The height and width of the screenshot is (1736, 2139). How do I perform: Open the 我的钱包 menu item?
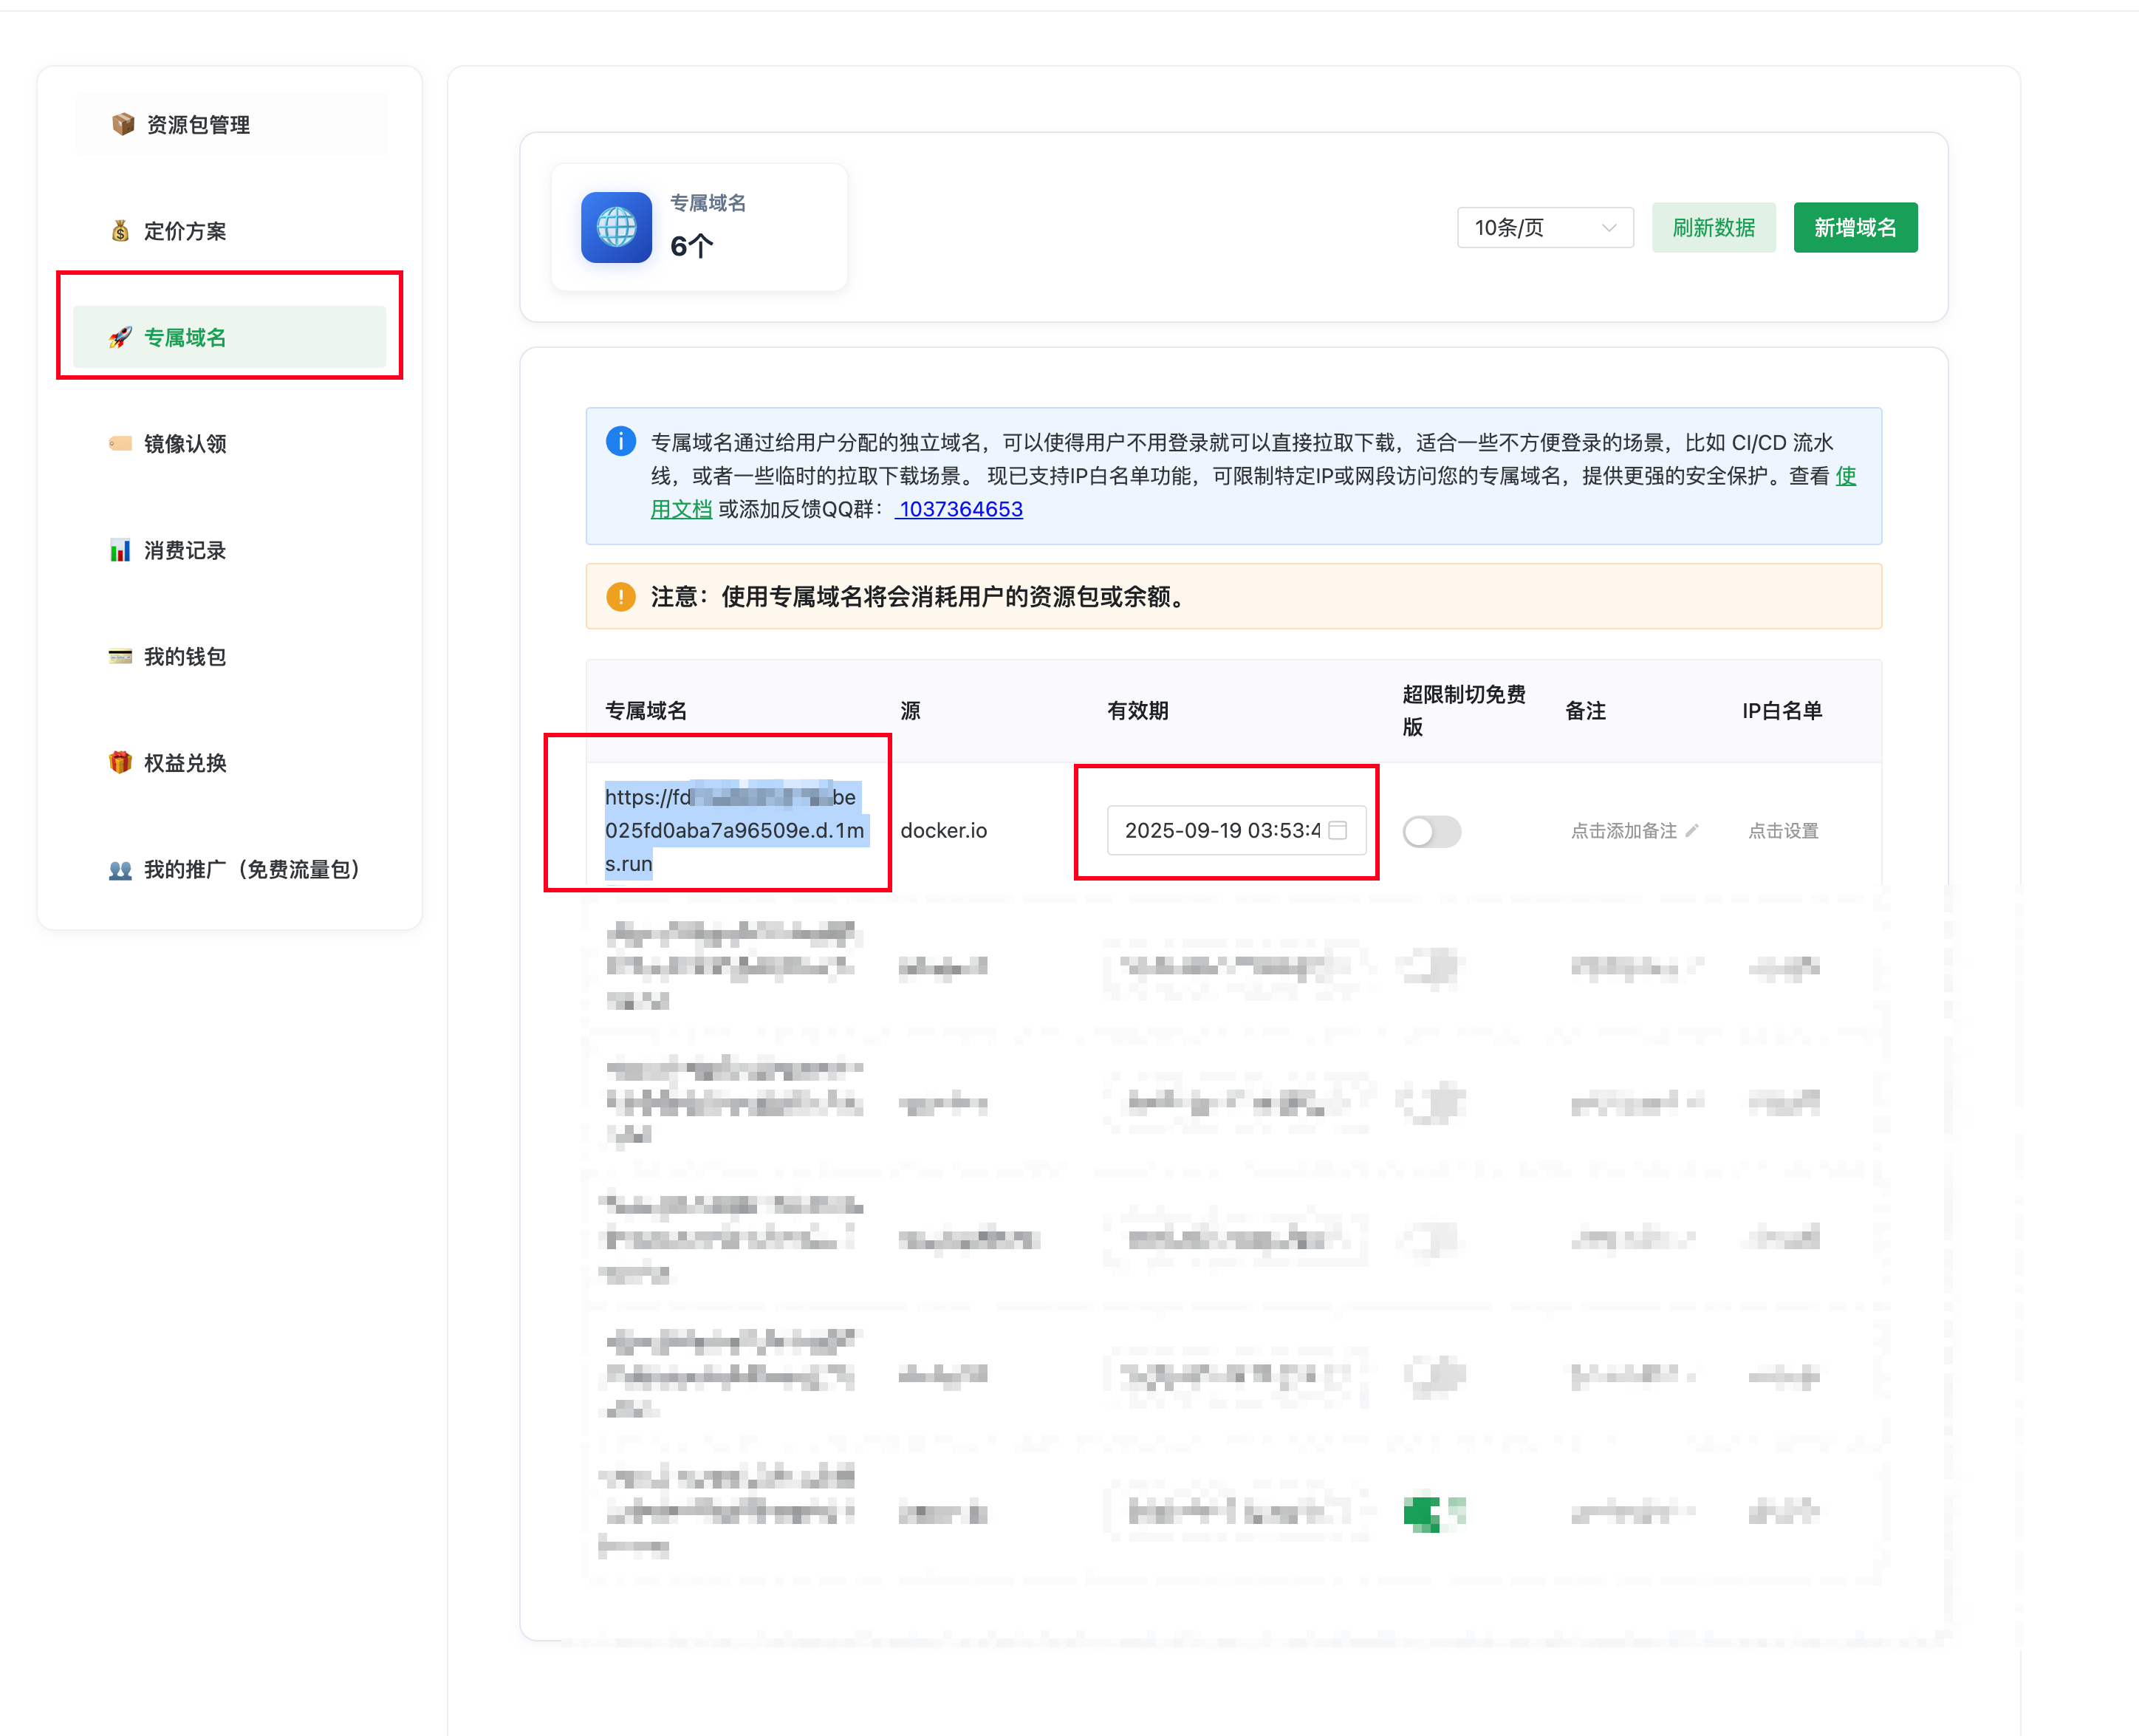tap(185, 656)
